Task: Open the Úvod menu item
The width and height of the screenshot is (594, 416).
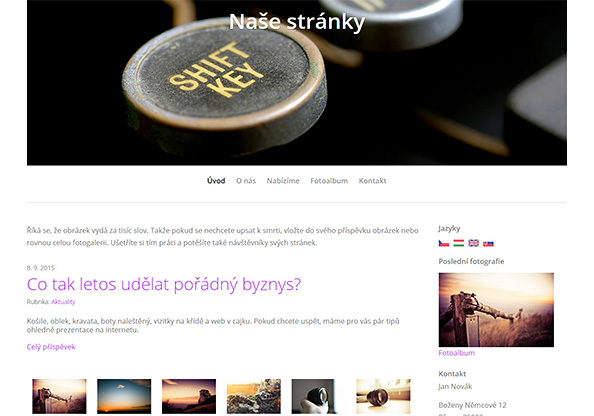Action: [x=216, y=181]
